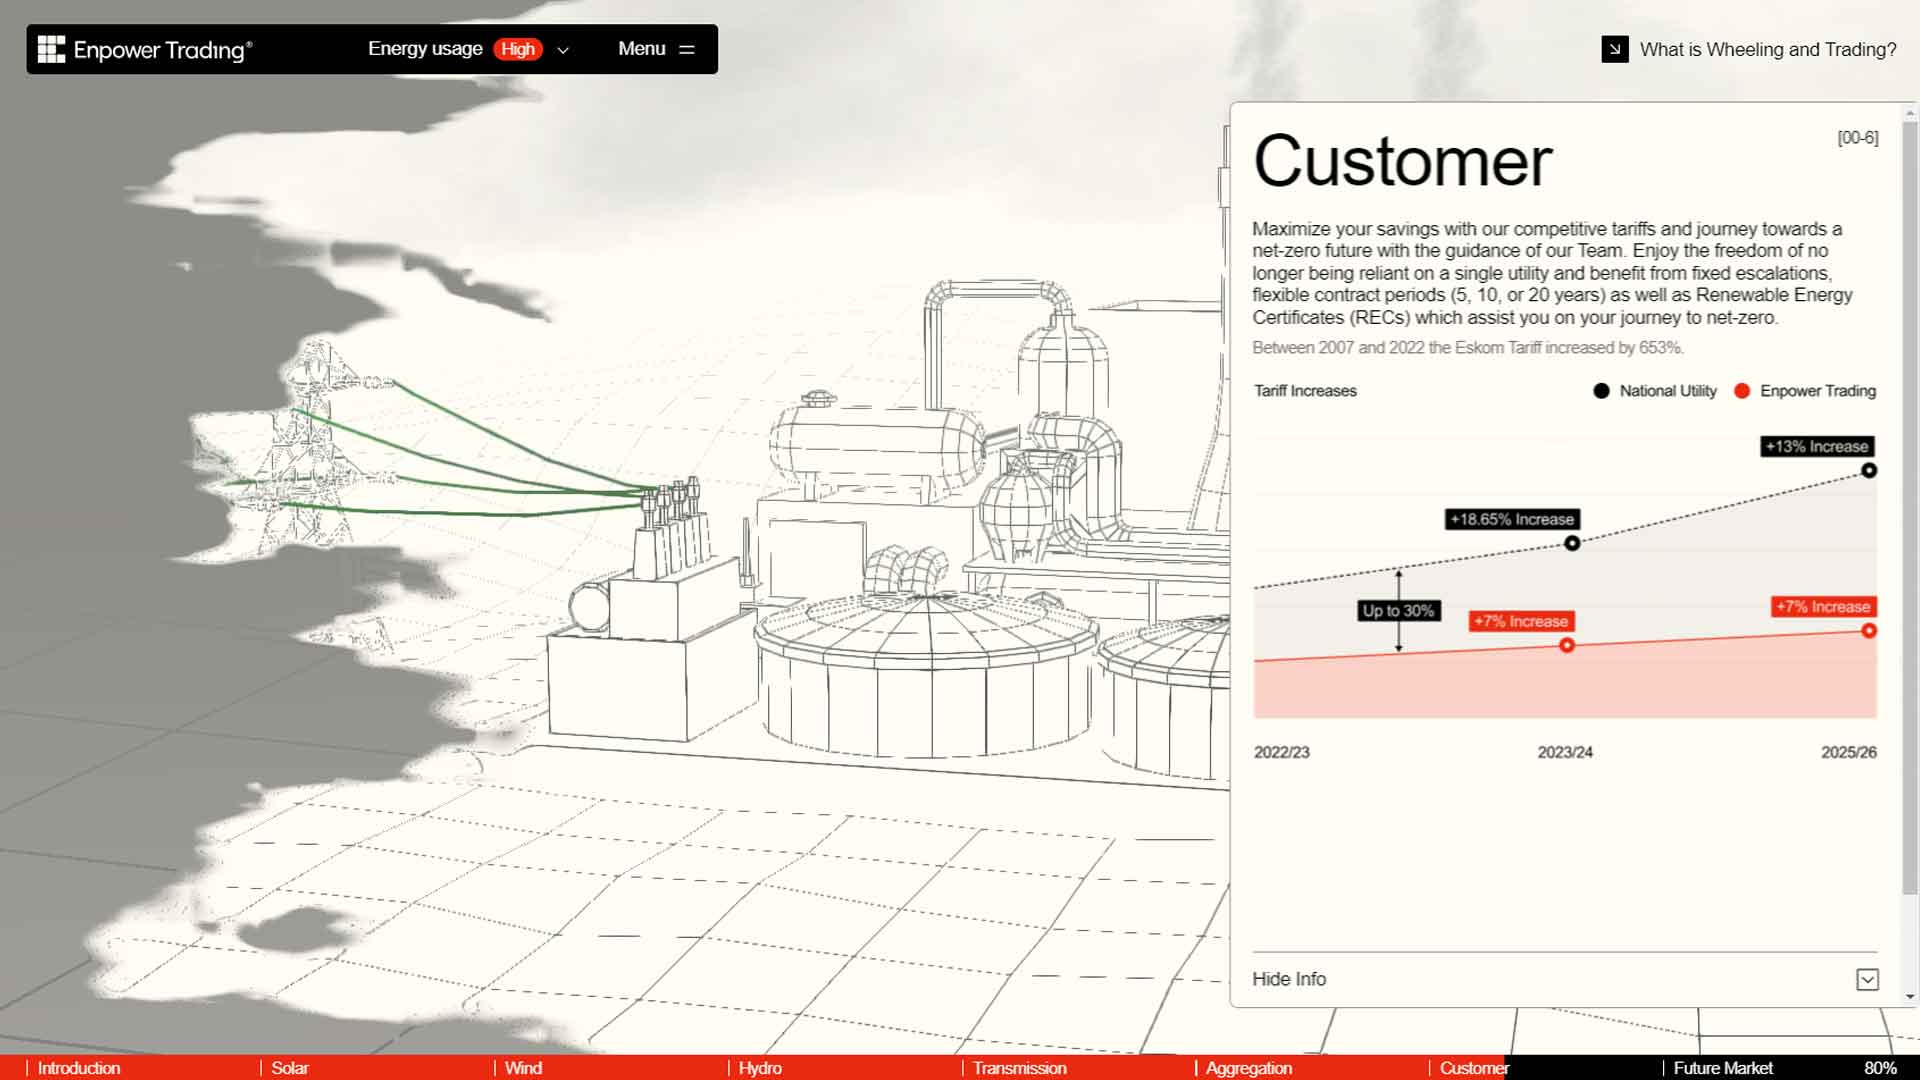Go to the Wind section
Viewport: 1920px width, 1080px height.
tap(523, 1068)
